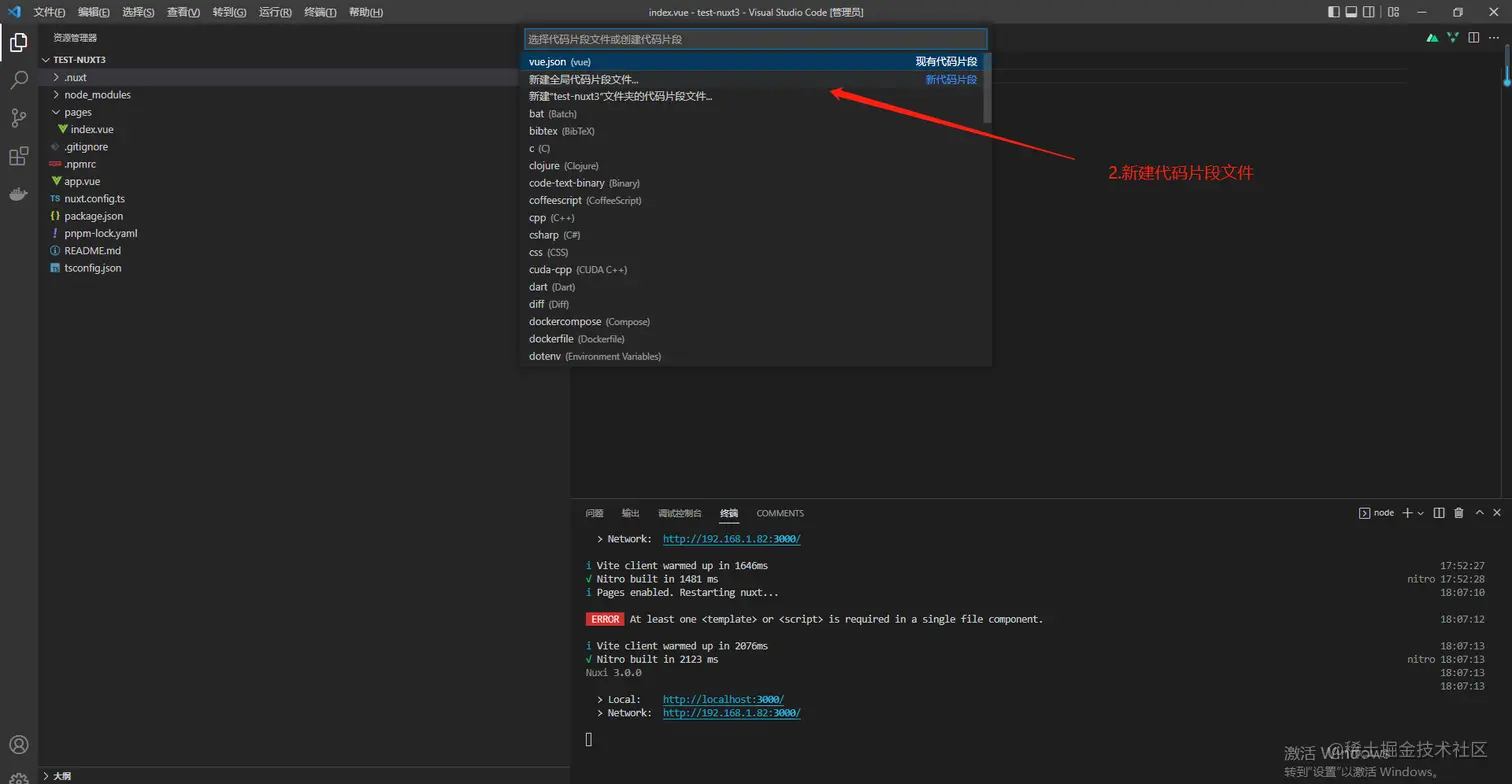Open the 选择(S) menu
This screenshot has width=1512, height=784.
(x=138, y=12)
